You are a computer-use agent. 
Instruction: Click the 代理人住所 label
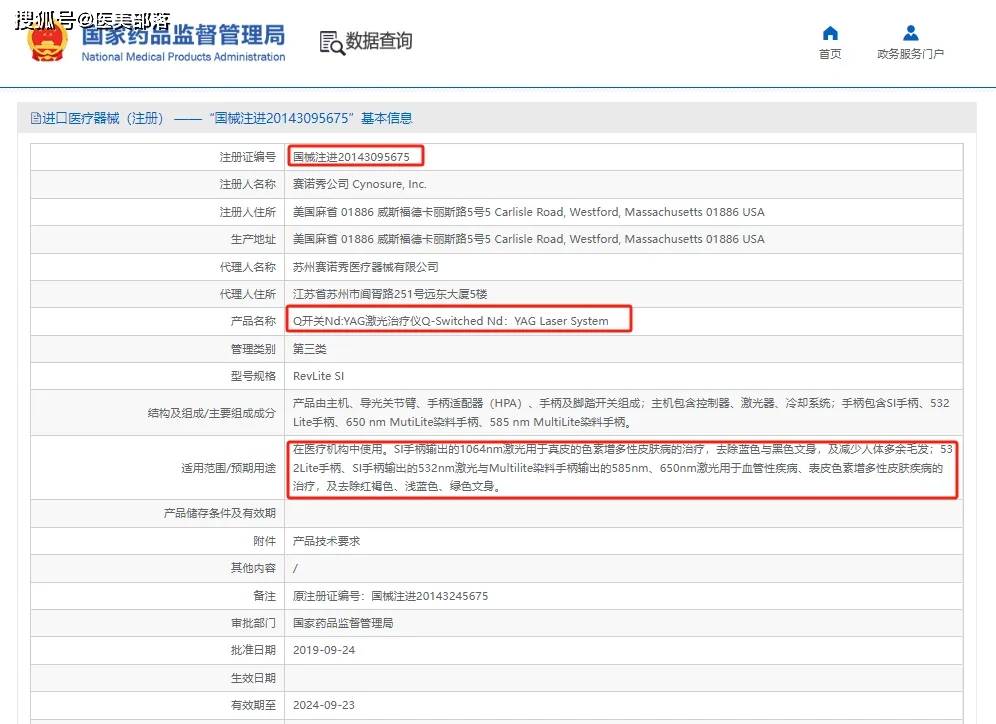click(248, 294)
